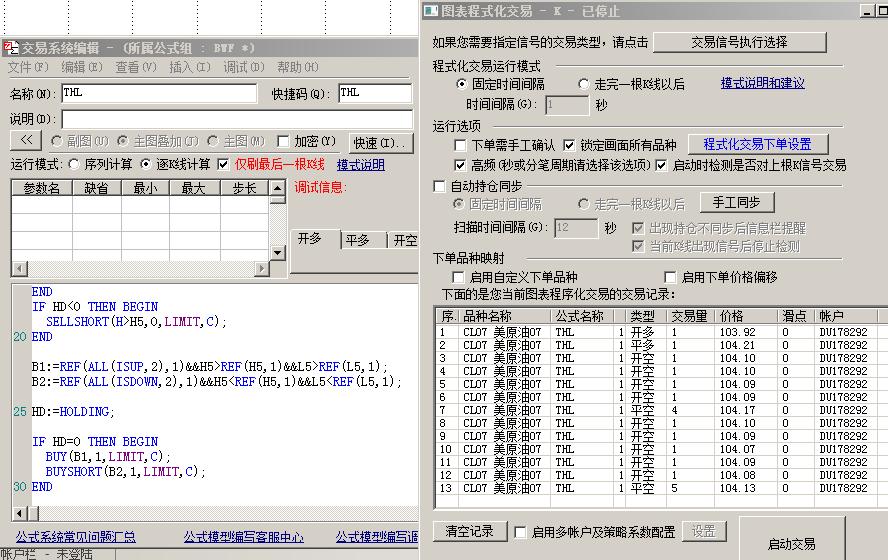Click the 图表程式化交易 window title icon

[x=430, y=11]
